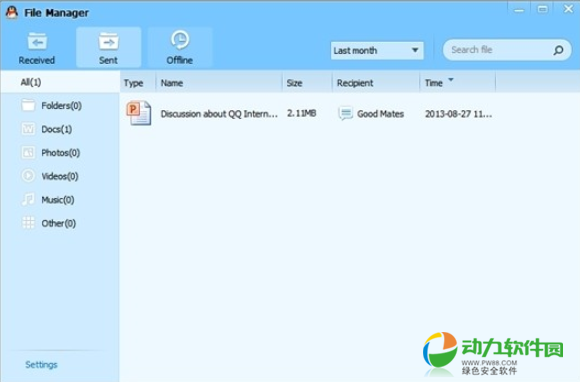
Task: Switch to the Sent files tab
Action: point(108,48)
